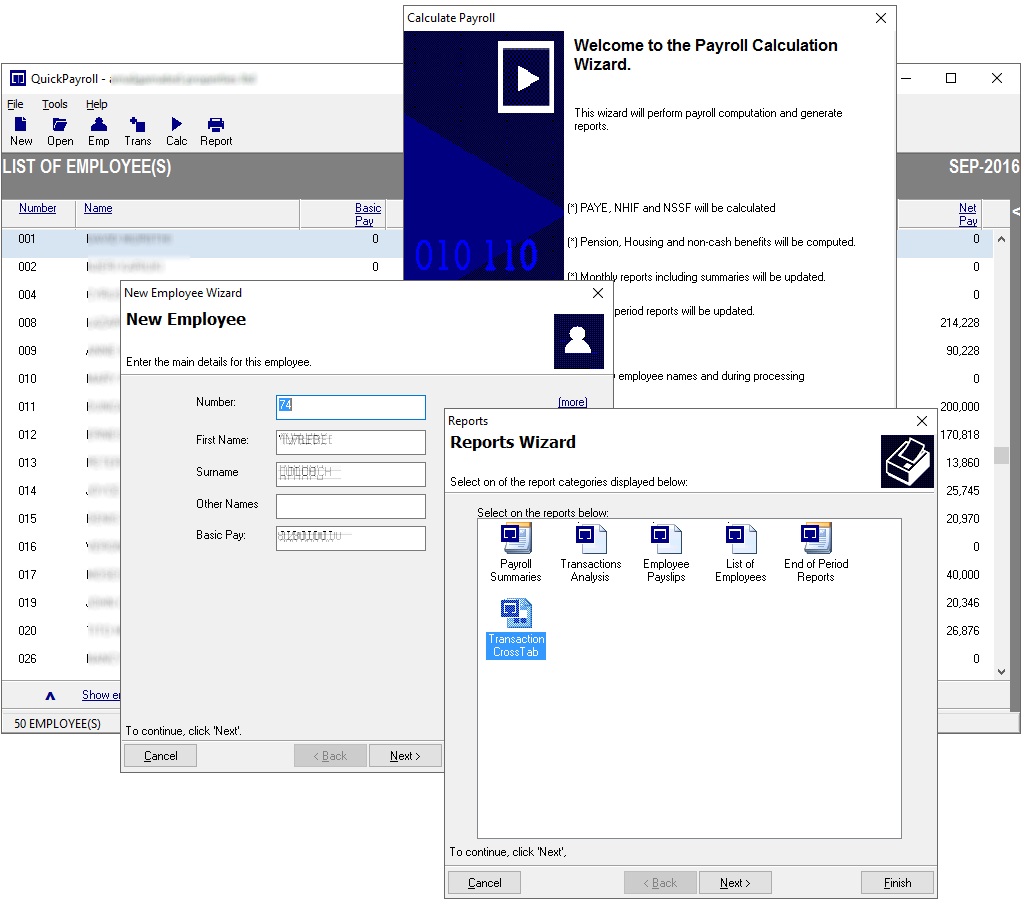
Task: Open the Report toolbar icon
Action: (x=215, y=128)
